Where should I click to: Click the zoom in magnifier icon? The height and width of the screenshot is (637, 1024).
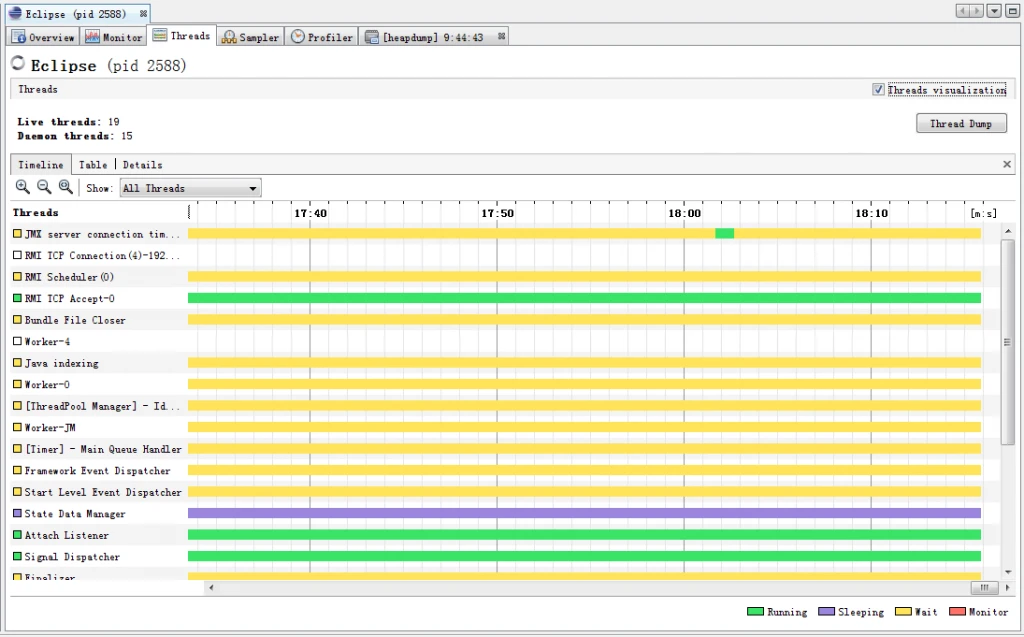[23, 187]
